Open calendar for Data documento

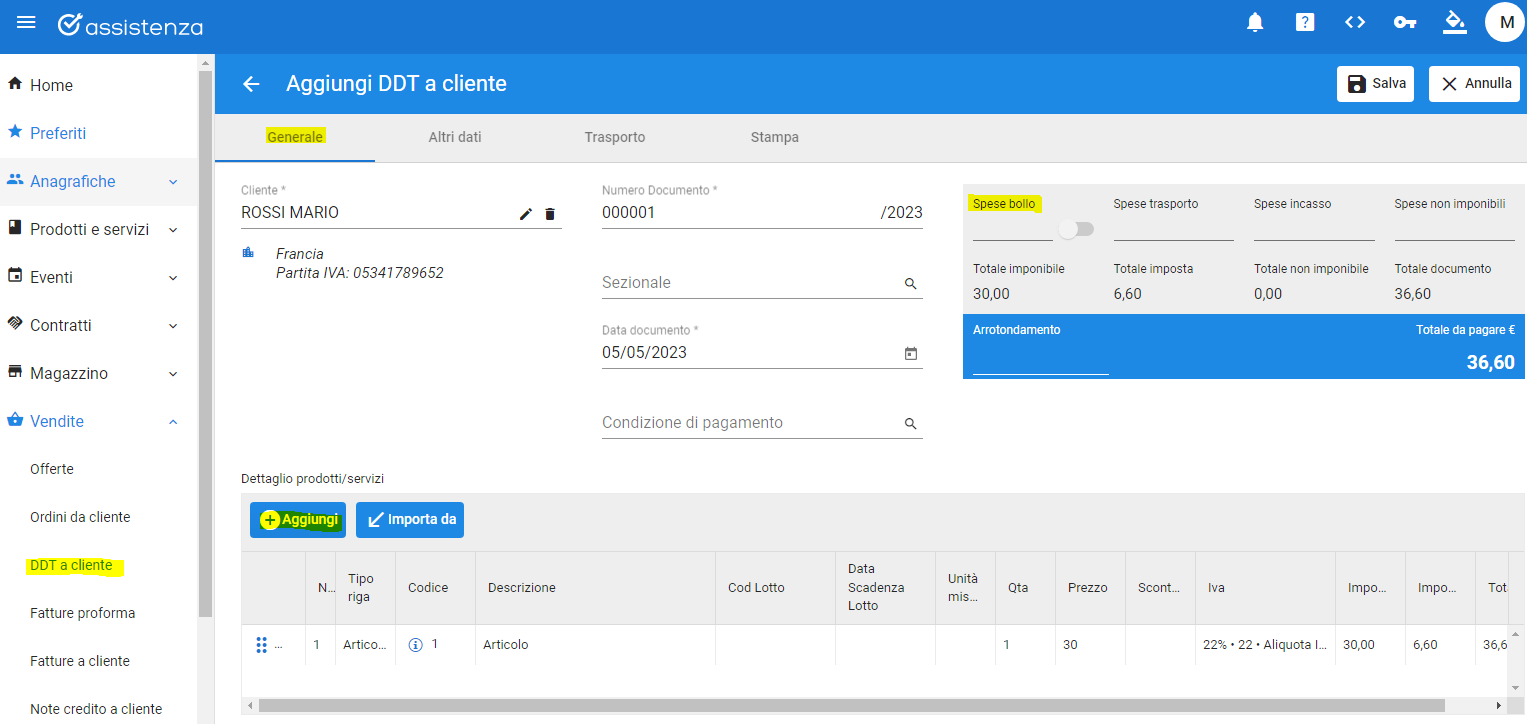pyautogui.click(x=911, y=353)
